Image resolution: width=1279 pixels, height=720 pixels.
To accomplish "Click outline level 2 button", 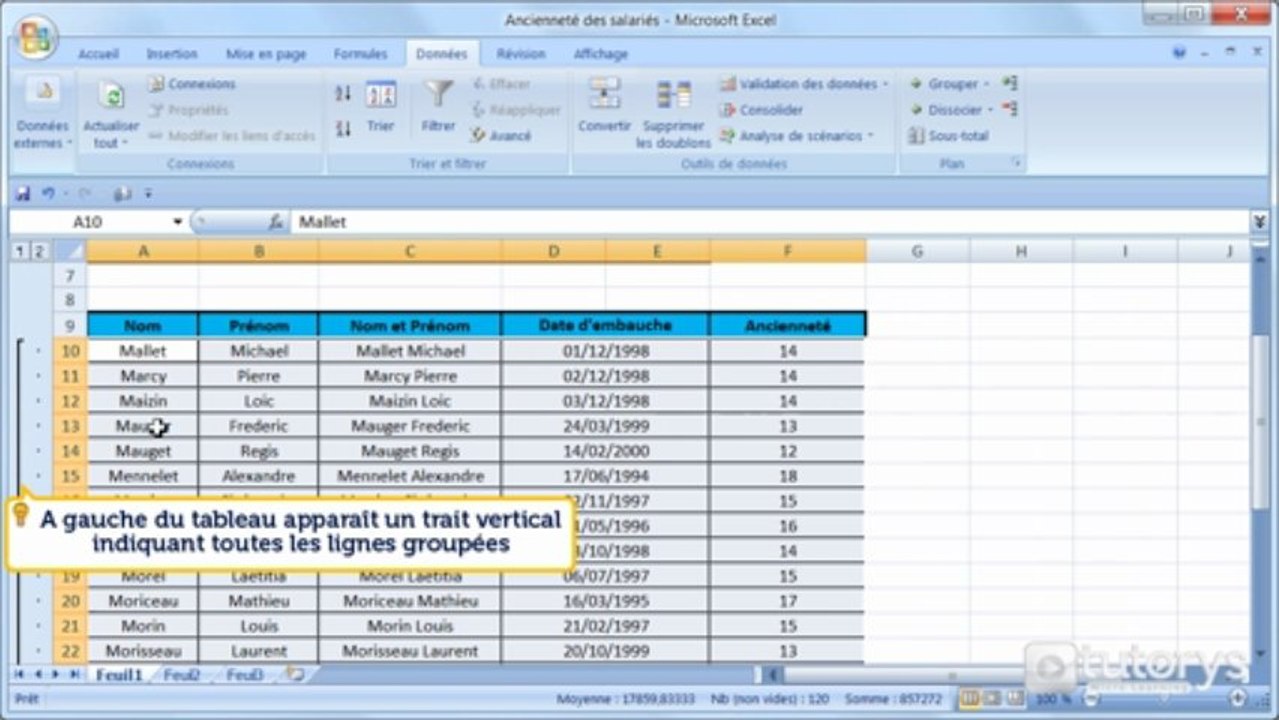I will pyautogui.click(x=39, y=252).
